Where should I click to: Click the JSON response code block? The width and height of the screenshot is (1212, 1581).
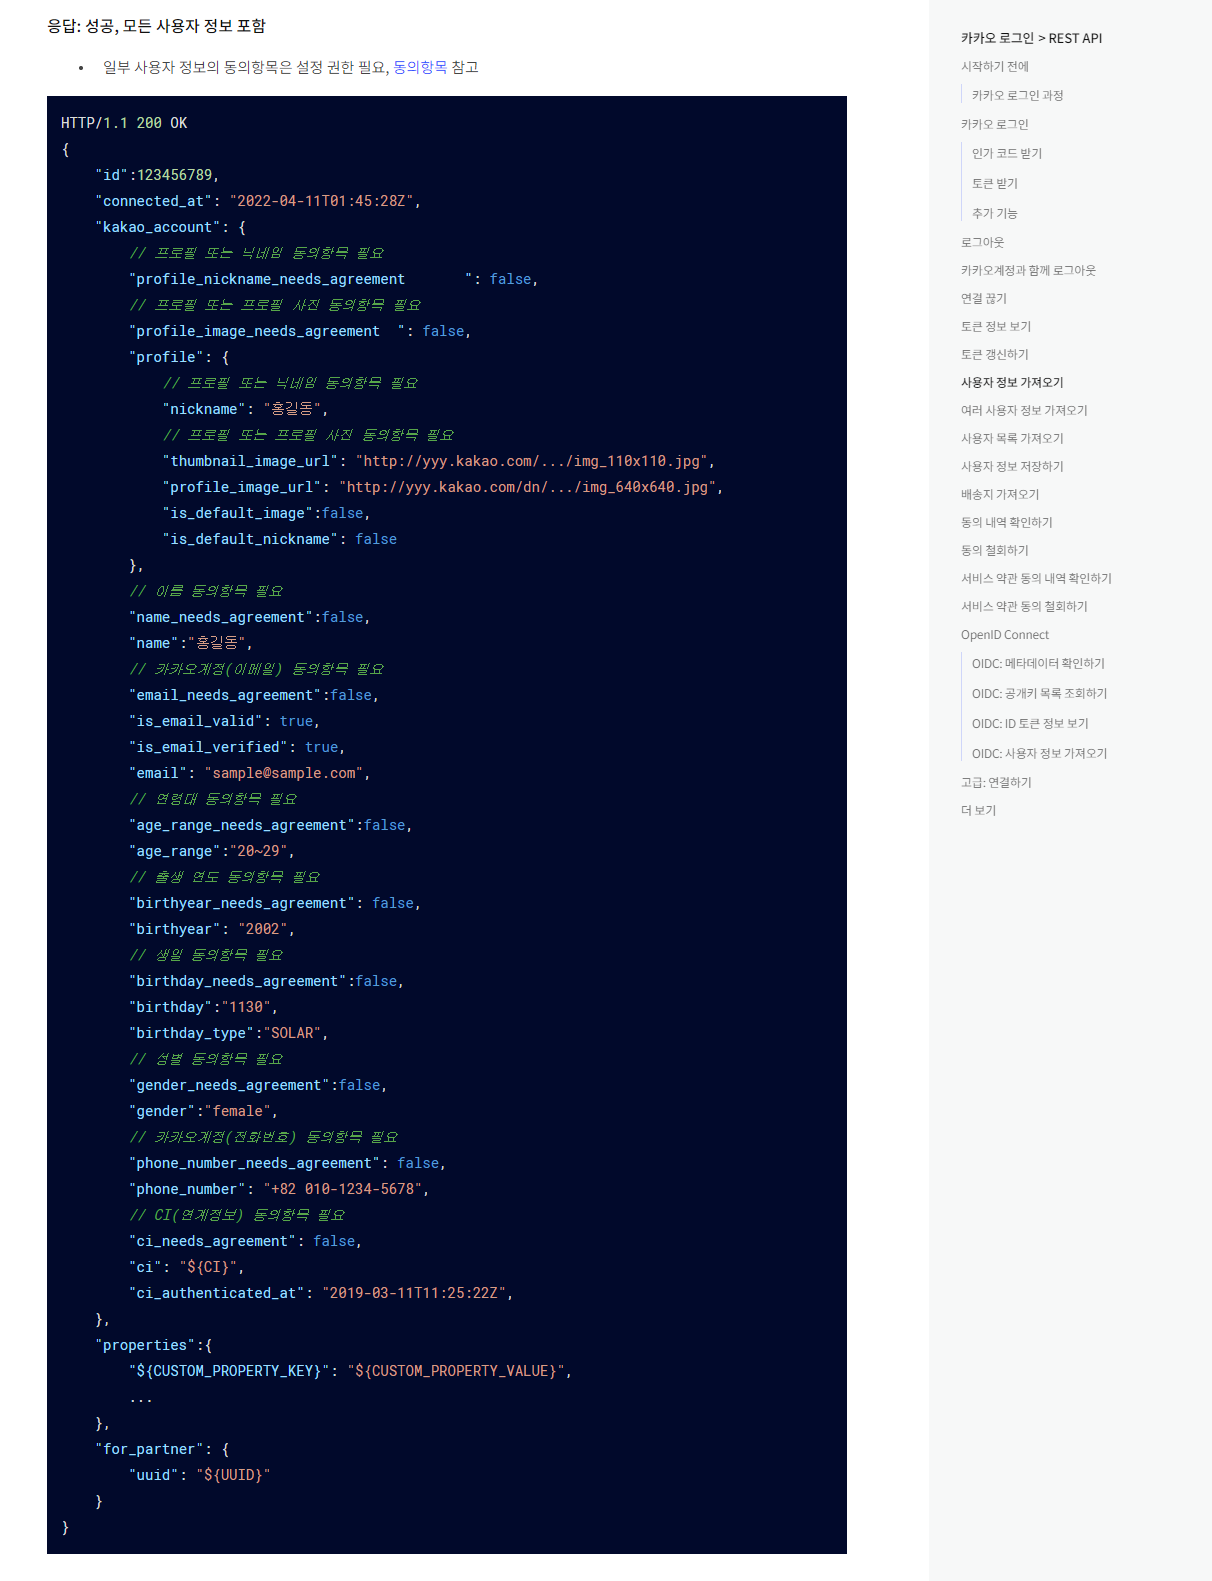[x=446, y=824]
